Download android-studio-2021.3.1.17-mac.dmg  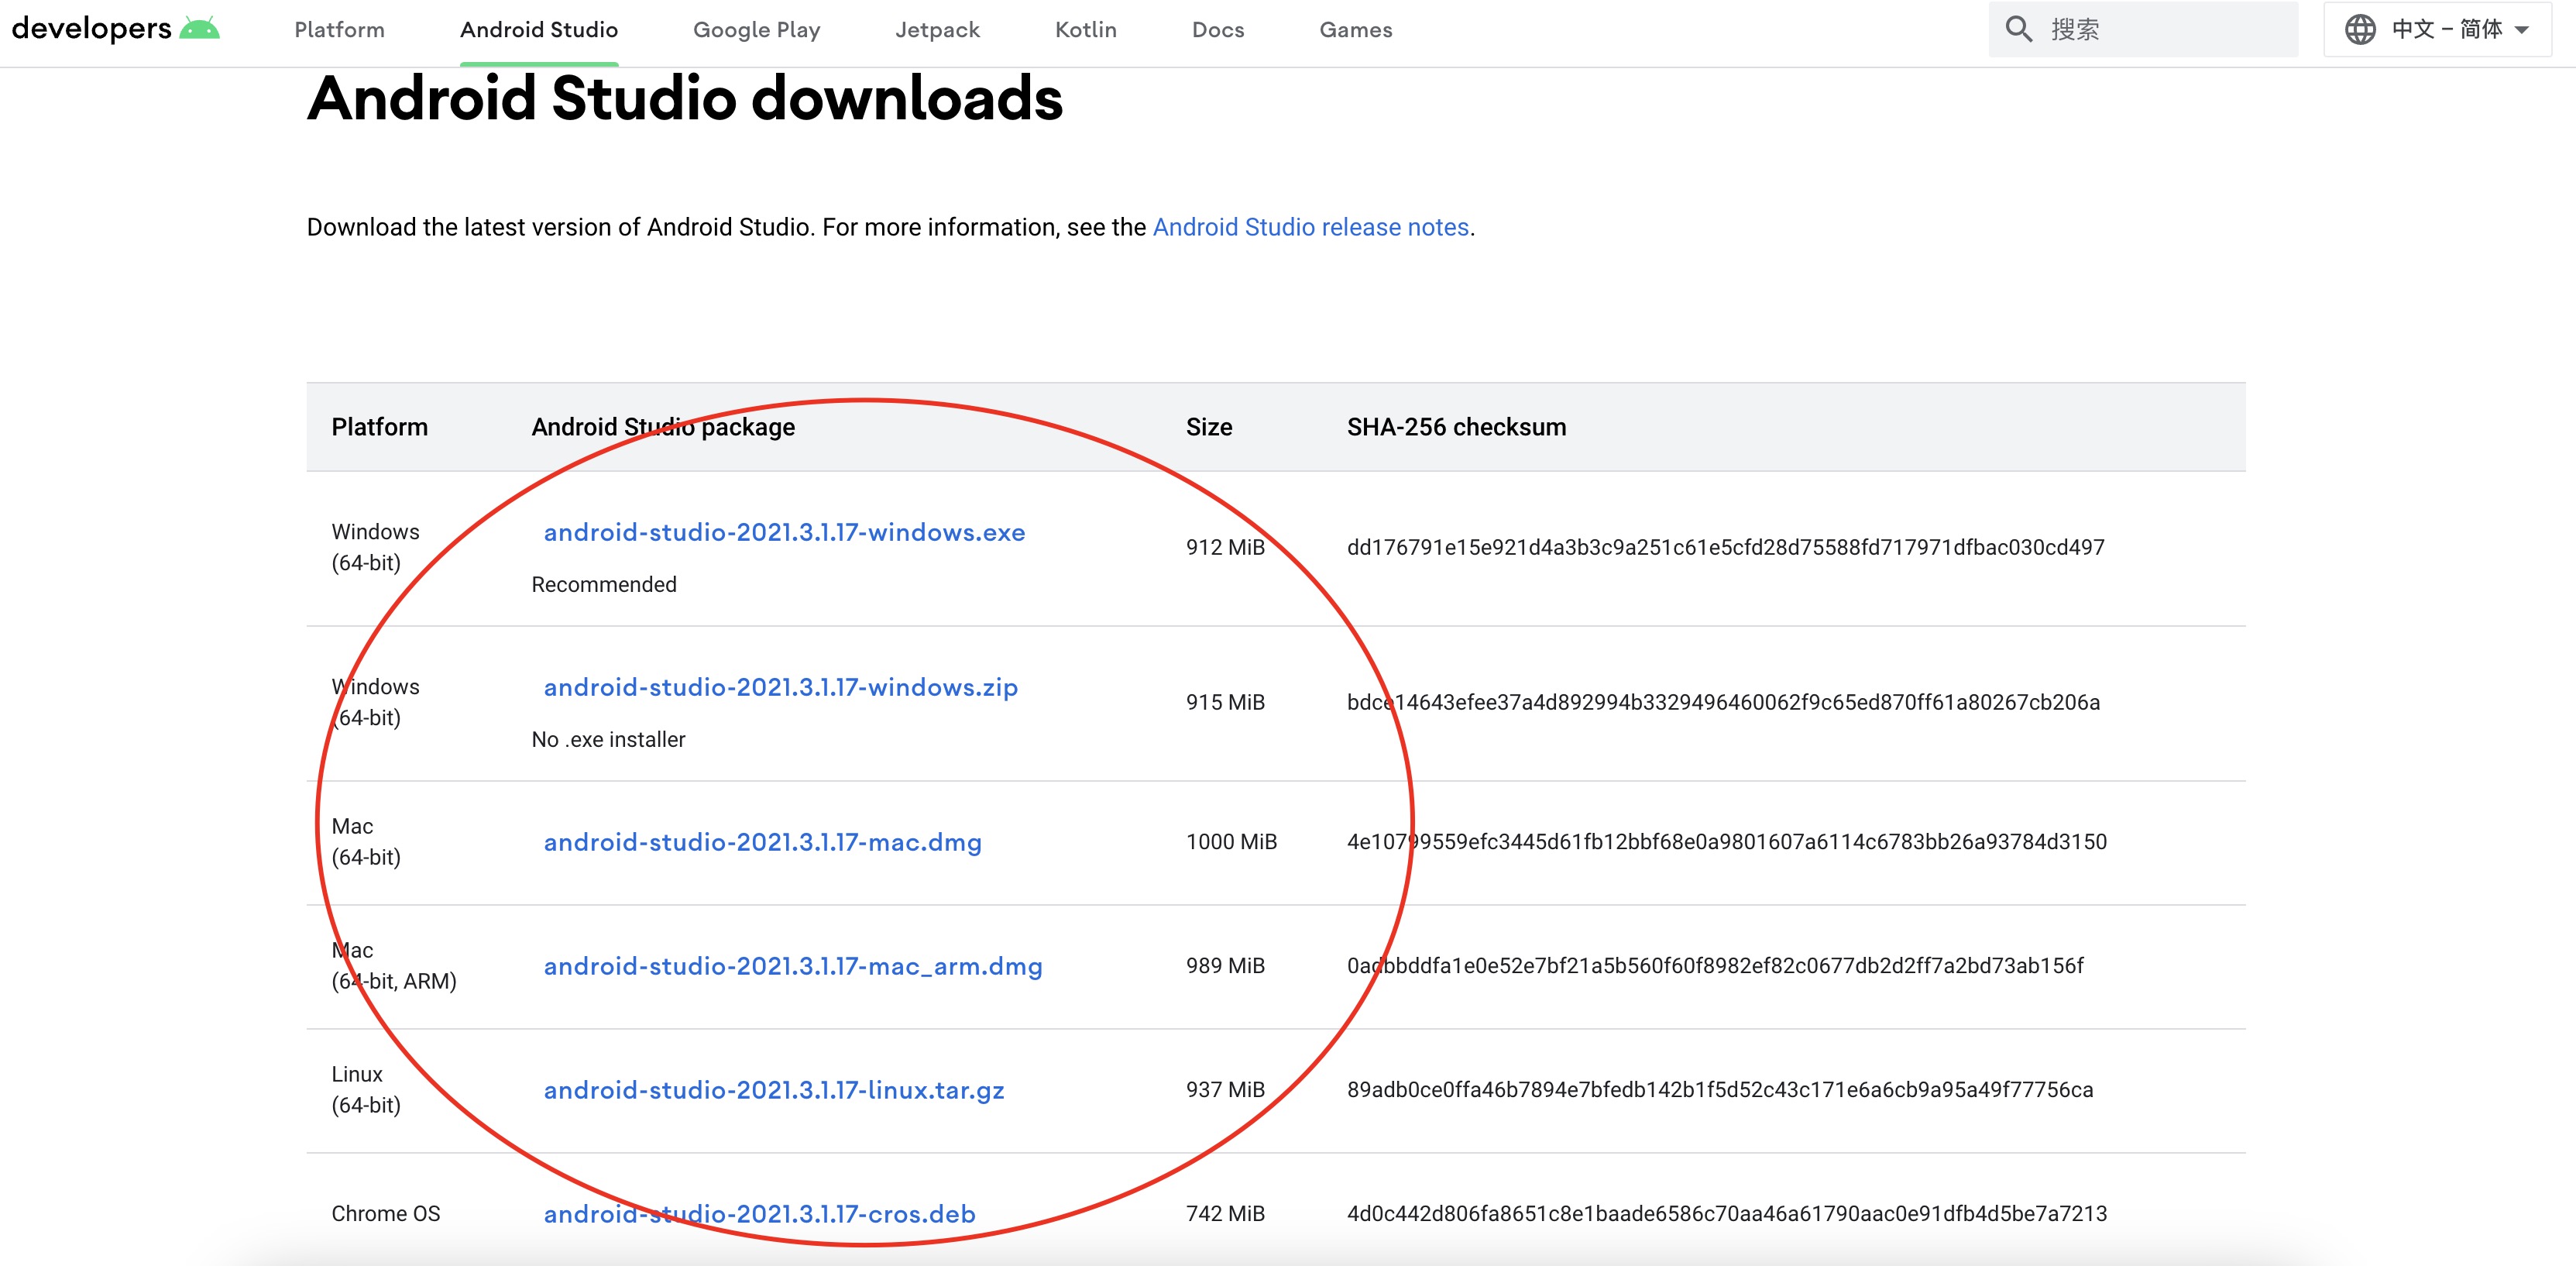[x=762, y=842]
